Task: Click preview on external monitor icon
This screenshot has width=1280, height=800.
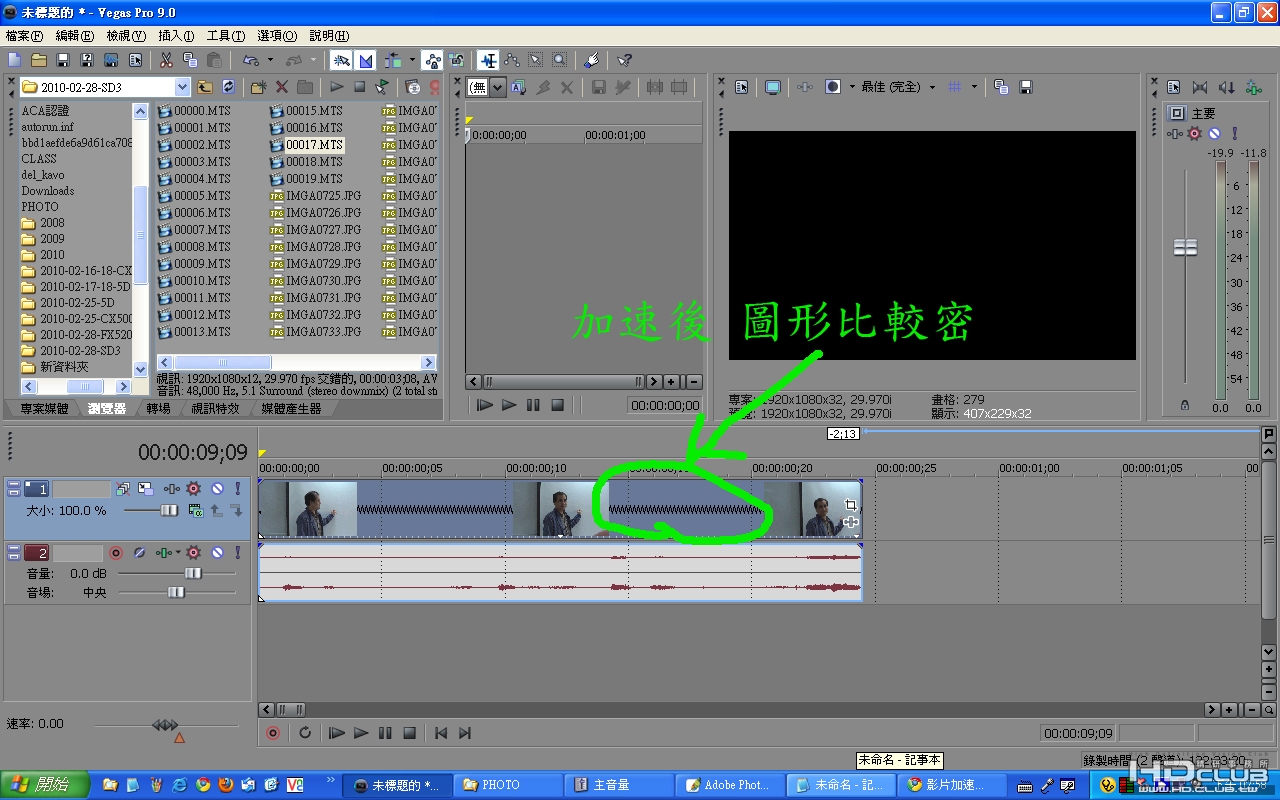Action: point(773,87)
